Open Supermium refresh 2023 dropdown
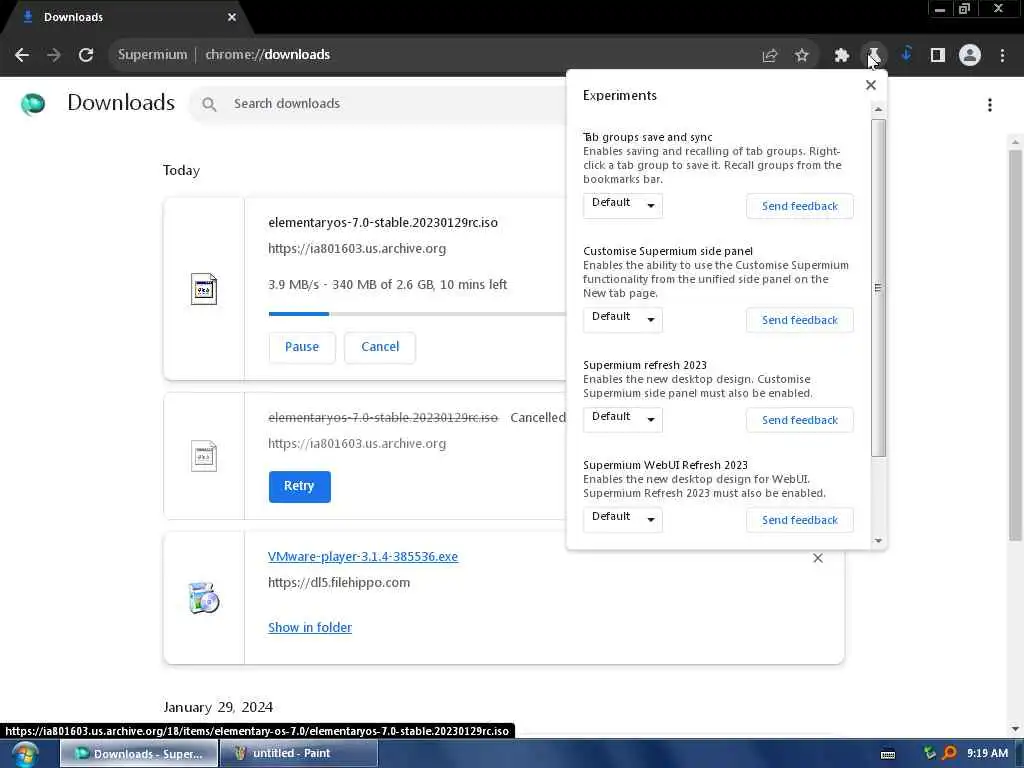The height and width of the screenshot is (768, 1024). pyautogui.click(x=622, y=419)
